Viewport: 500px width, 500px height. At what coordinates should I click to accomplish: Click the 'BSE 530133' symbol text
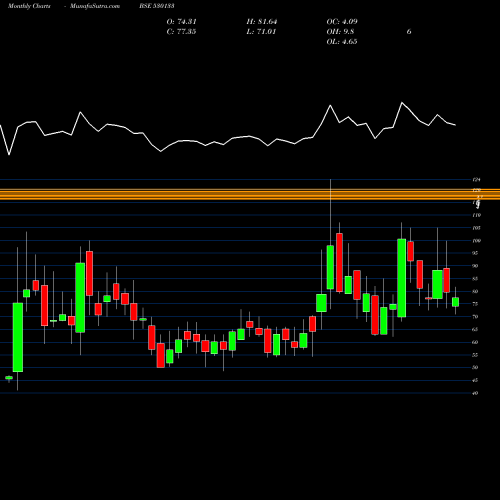click(157, 6)
